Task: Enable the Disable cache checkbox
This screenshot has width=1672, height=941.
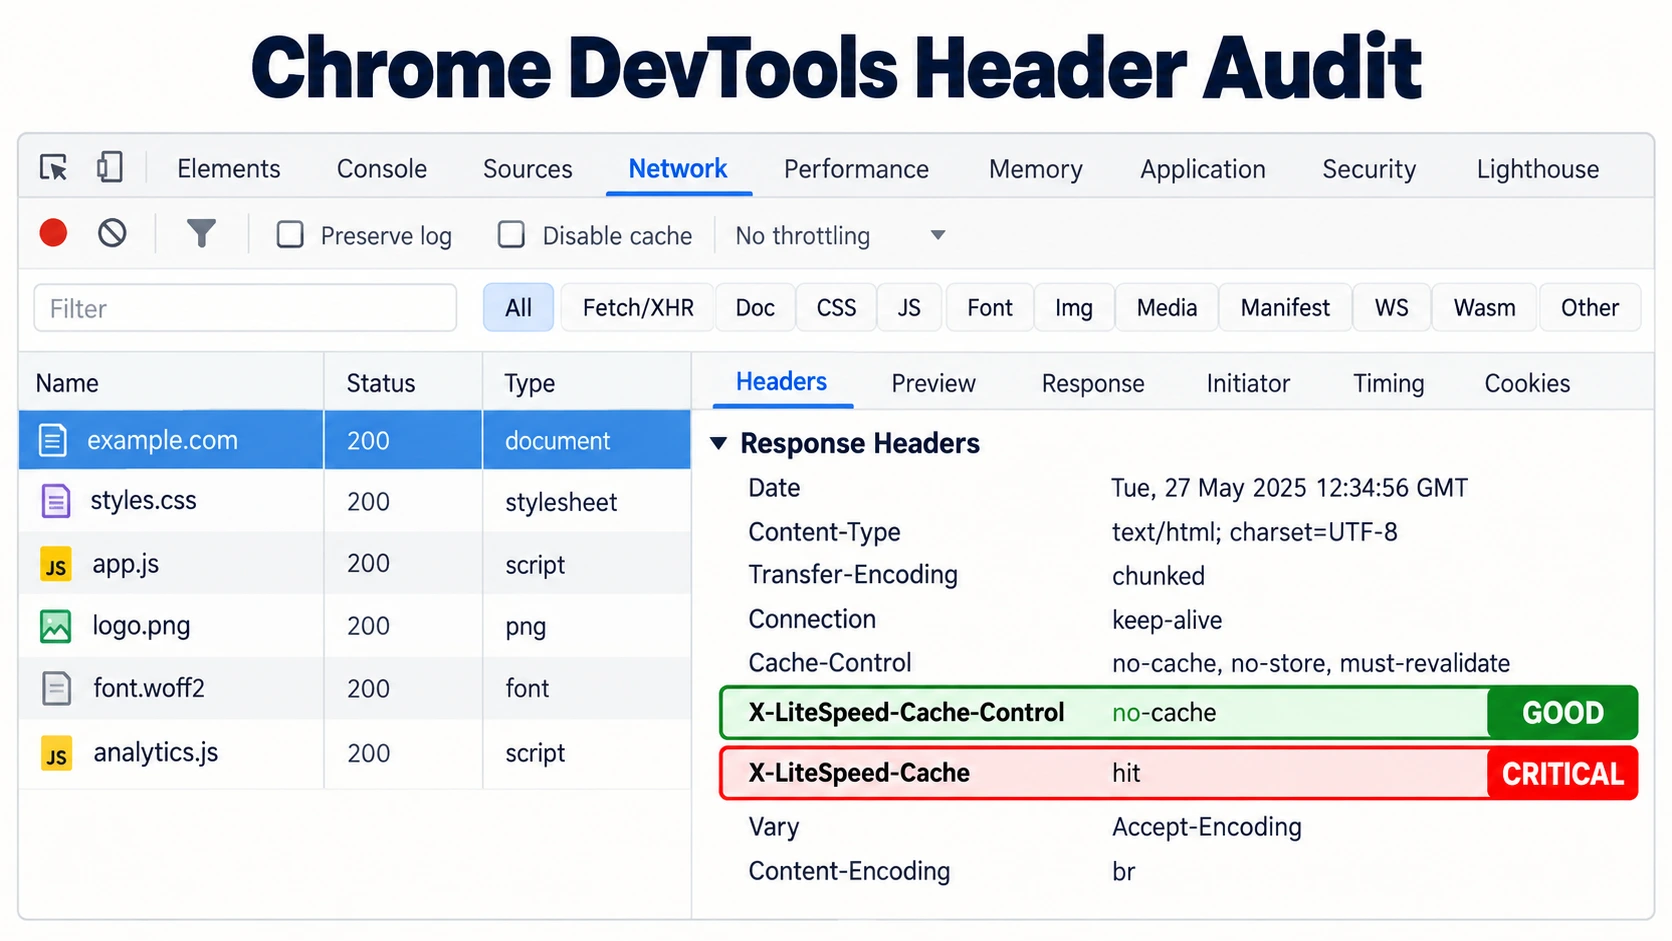Action: click(511, 235)
